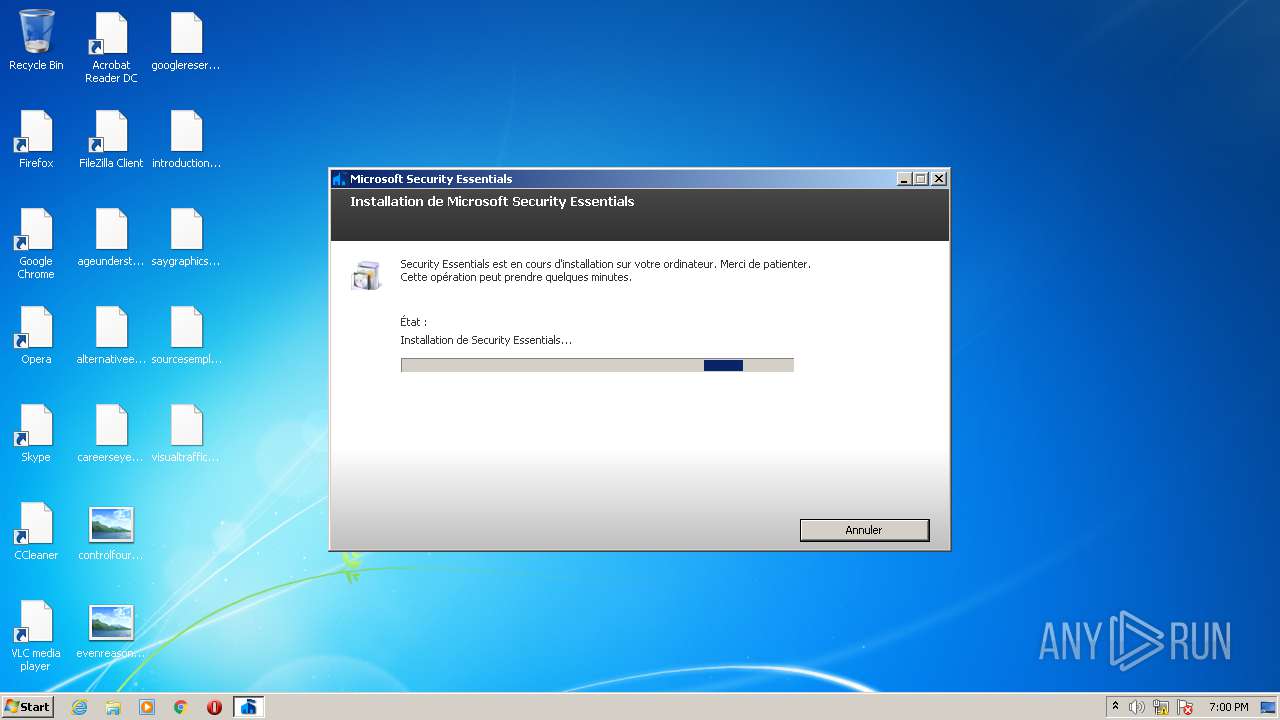Select the controlfour… image file
Image resolution: width=1280 pixels, height=720 pixels.
click(111, 531)
